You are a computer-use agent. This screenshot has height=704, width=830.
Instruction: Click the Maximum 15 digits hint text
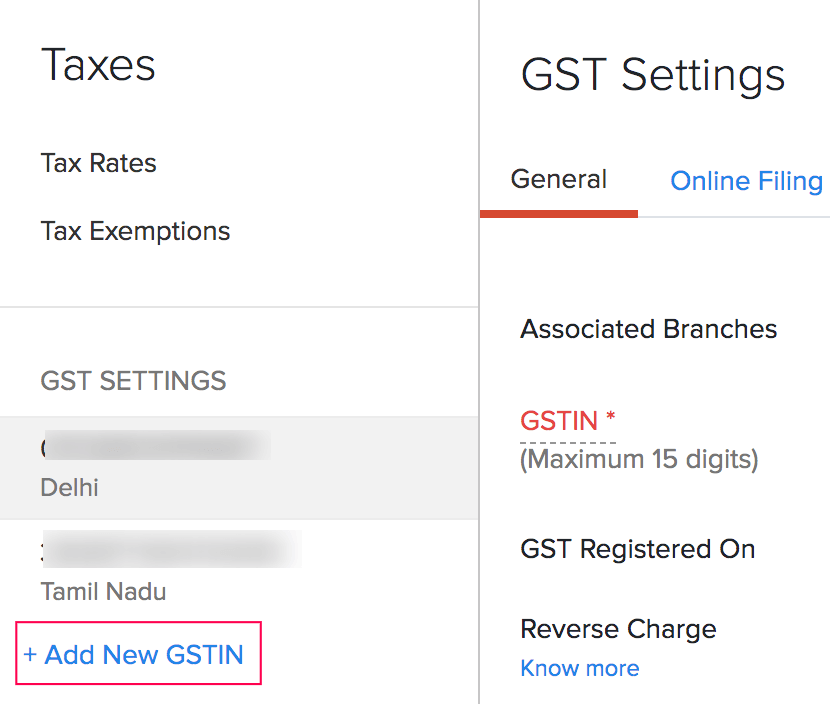click(639, 459)
